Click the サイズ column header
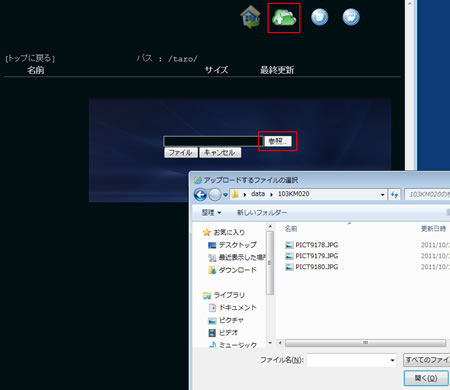 (217, 70)
